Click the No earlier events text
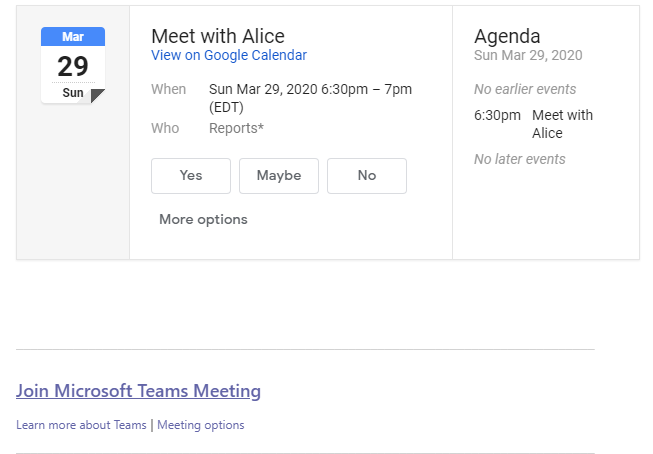The image size is (653, 454). tap(525, 89)
